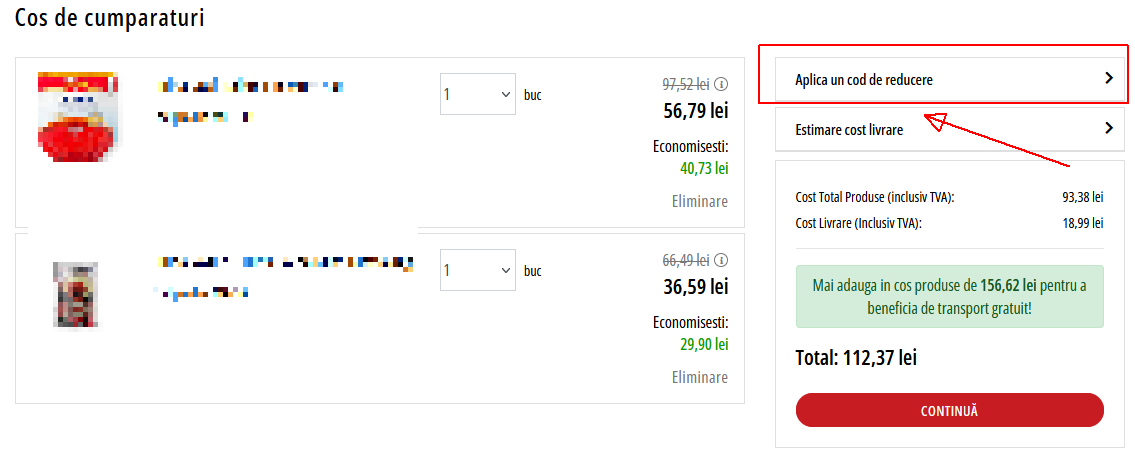Image resolution: width=1135 pixels, height=458 pixels.
Task: Remove first product via Eliminare link
Action: [x=699, y=201]
